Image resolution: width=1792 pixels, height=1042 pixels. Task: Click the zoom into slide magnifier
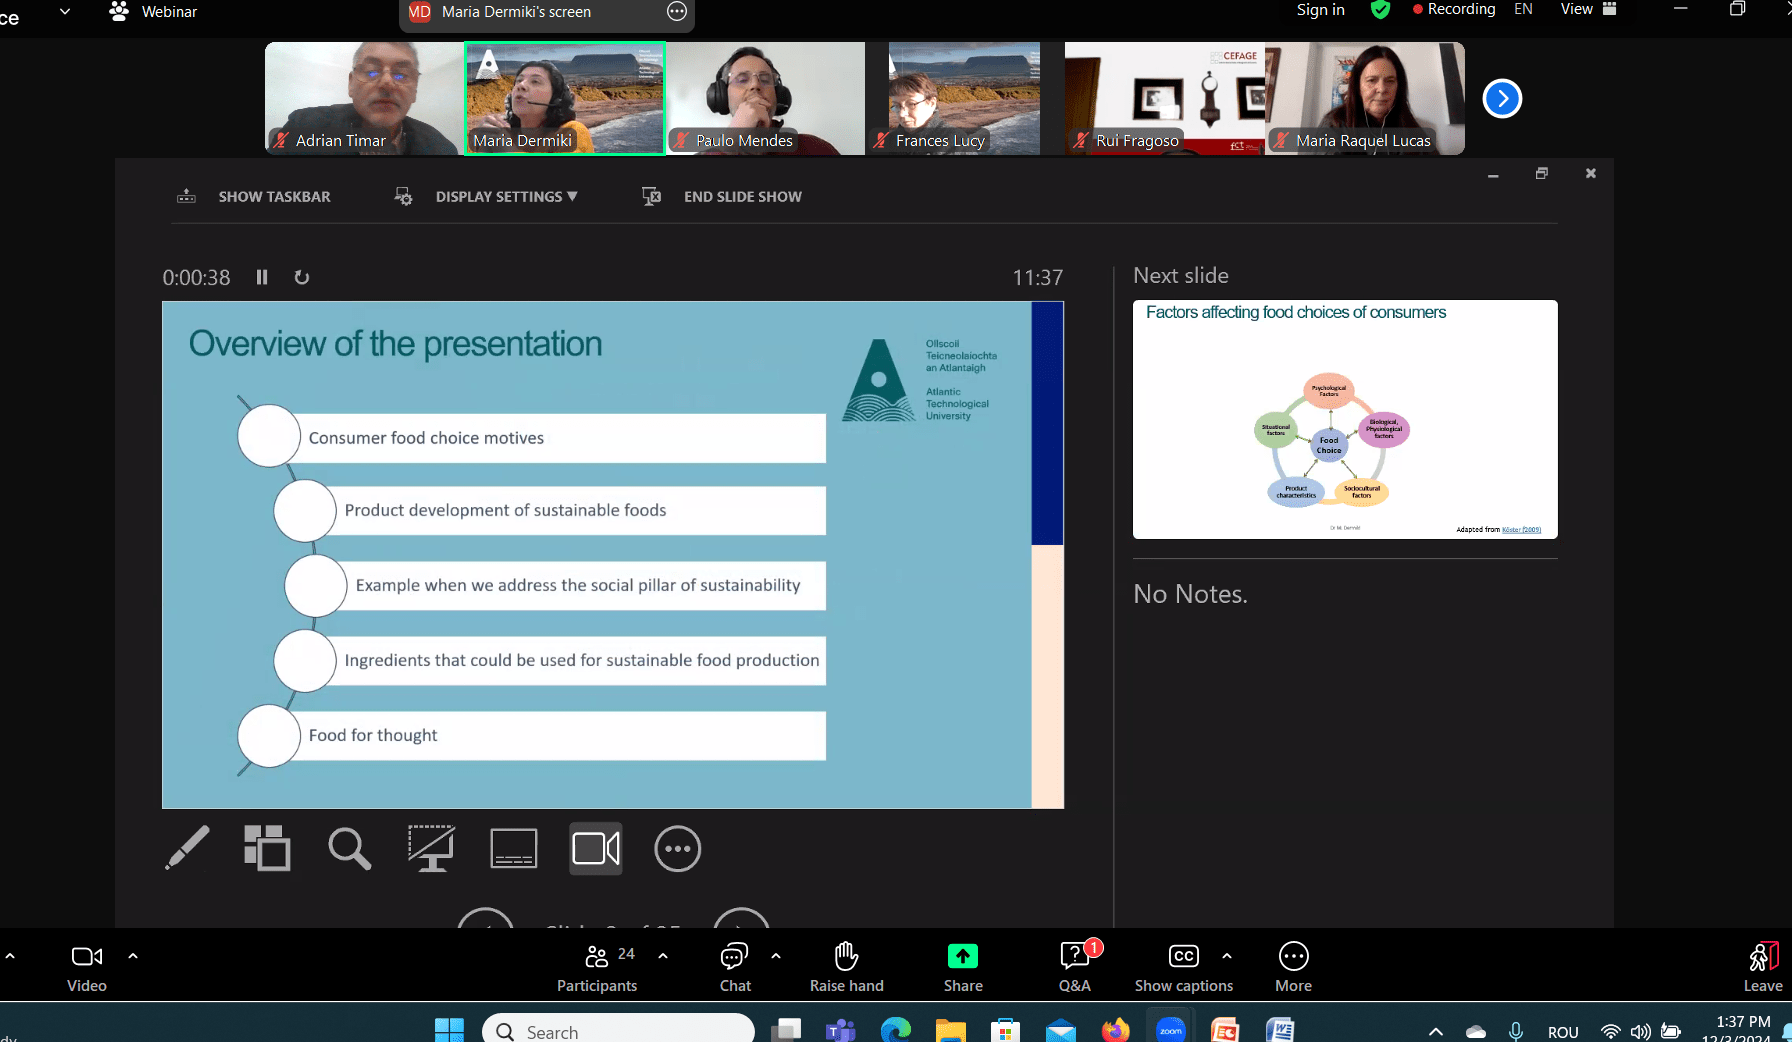point(349,848)
